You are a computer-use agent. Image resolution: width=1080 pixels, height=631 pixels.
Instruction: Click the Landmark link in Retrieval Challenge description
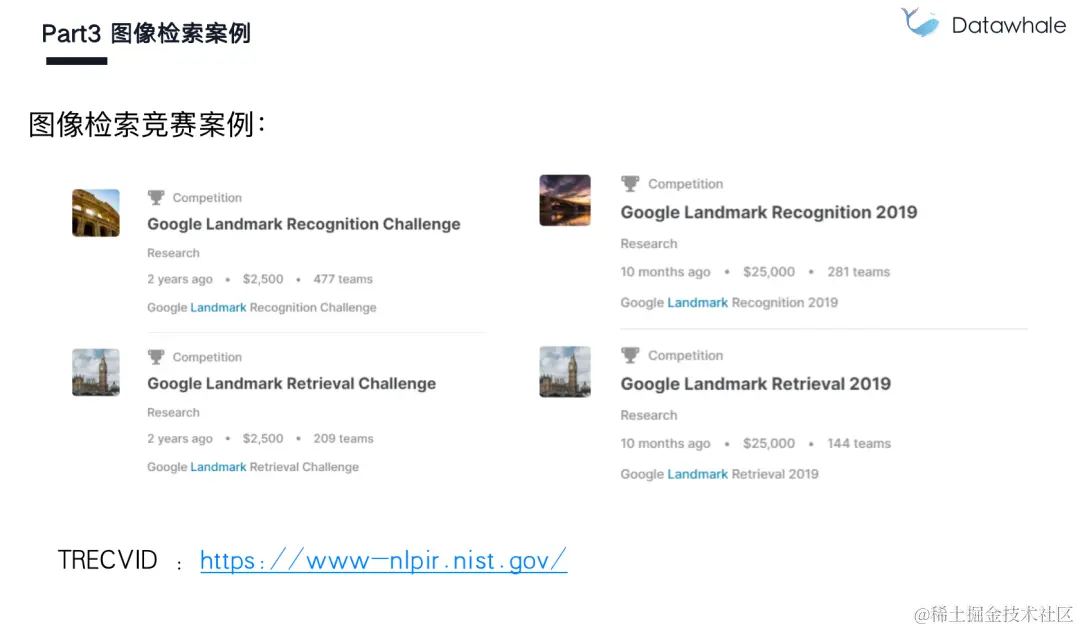(x=218, y=466)
